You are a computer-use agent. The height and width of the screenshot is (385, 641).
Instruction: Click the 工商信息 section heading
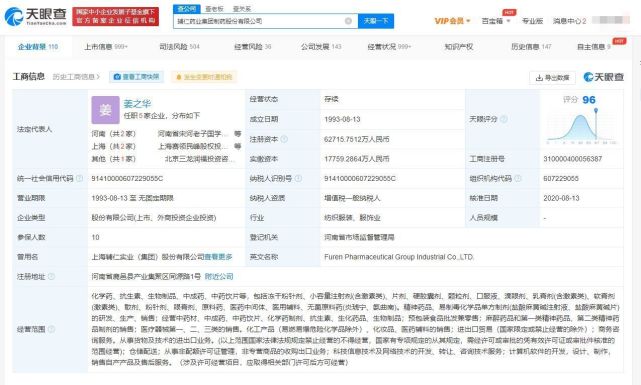(29, 76)
